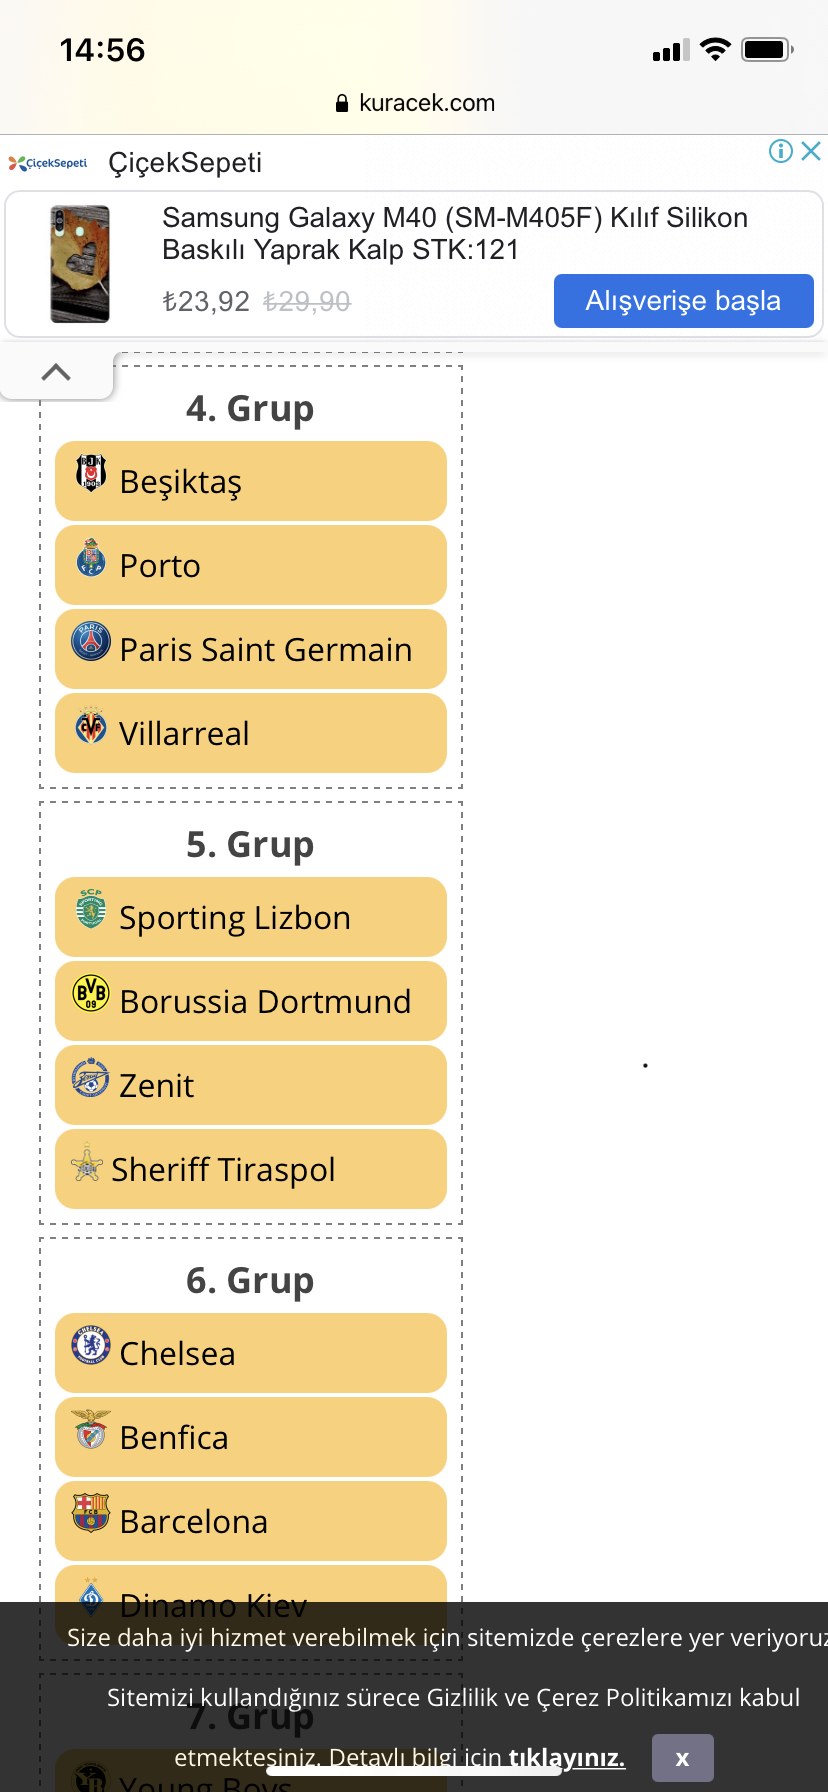The image size is (828, 1792).
Task: Open the tıklayınız cookie policy link
Action: 566,1758
